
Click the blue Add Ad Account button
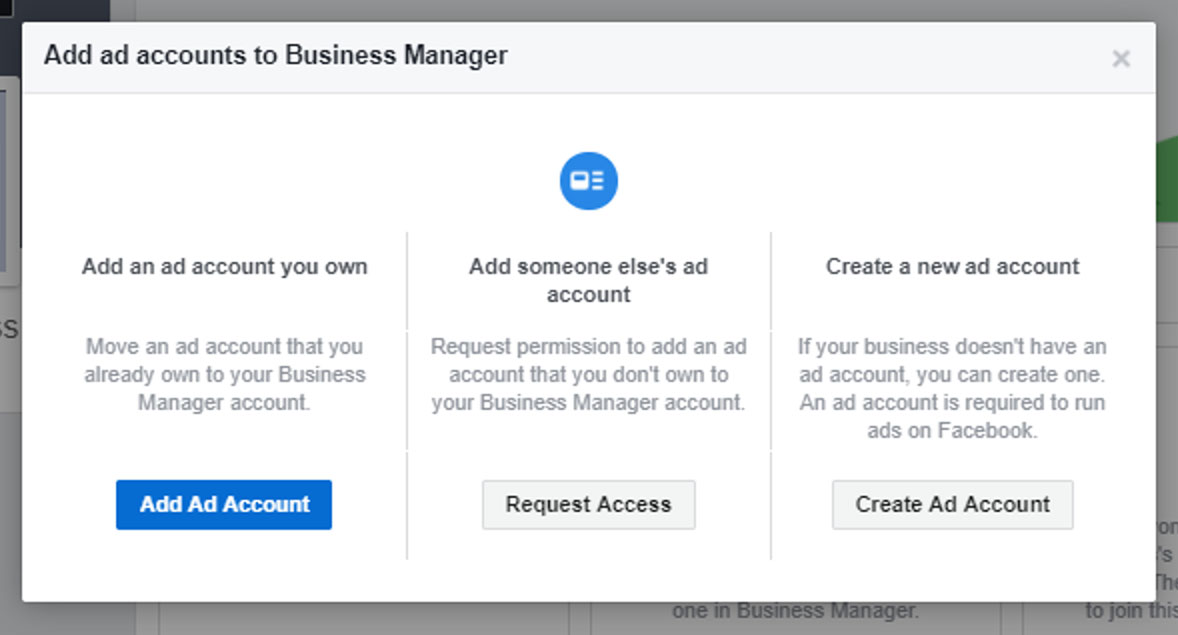point(224,505)
